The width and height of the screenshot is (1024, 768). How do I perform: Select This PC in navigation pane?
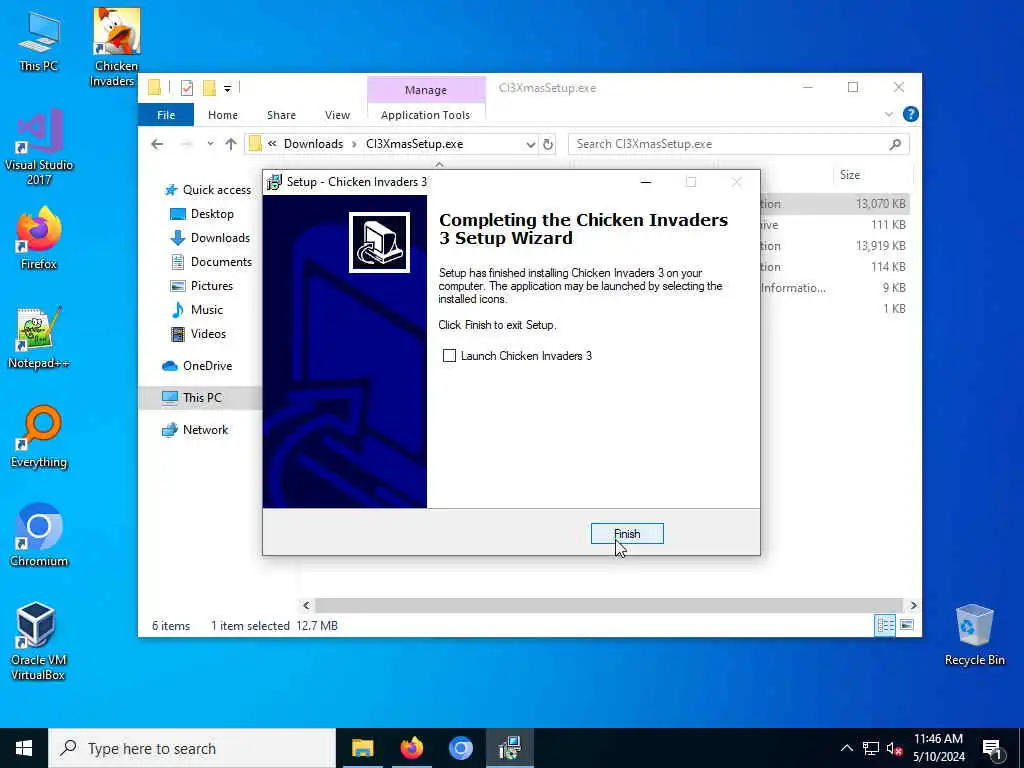200,397
